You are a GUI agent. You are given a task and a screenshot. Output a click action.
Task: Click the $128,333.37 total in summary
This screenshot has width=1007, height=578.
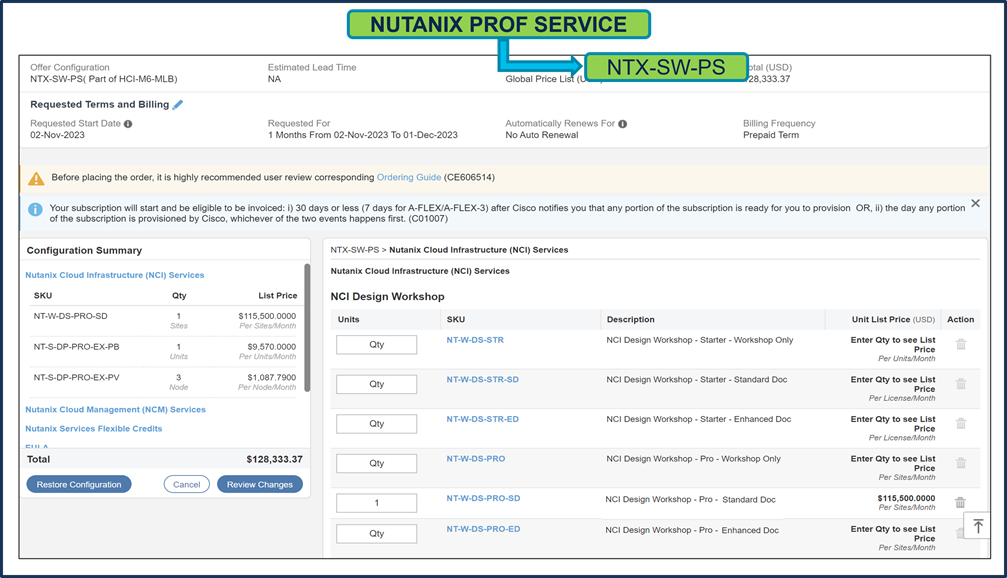[274, 459]
